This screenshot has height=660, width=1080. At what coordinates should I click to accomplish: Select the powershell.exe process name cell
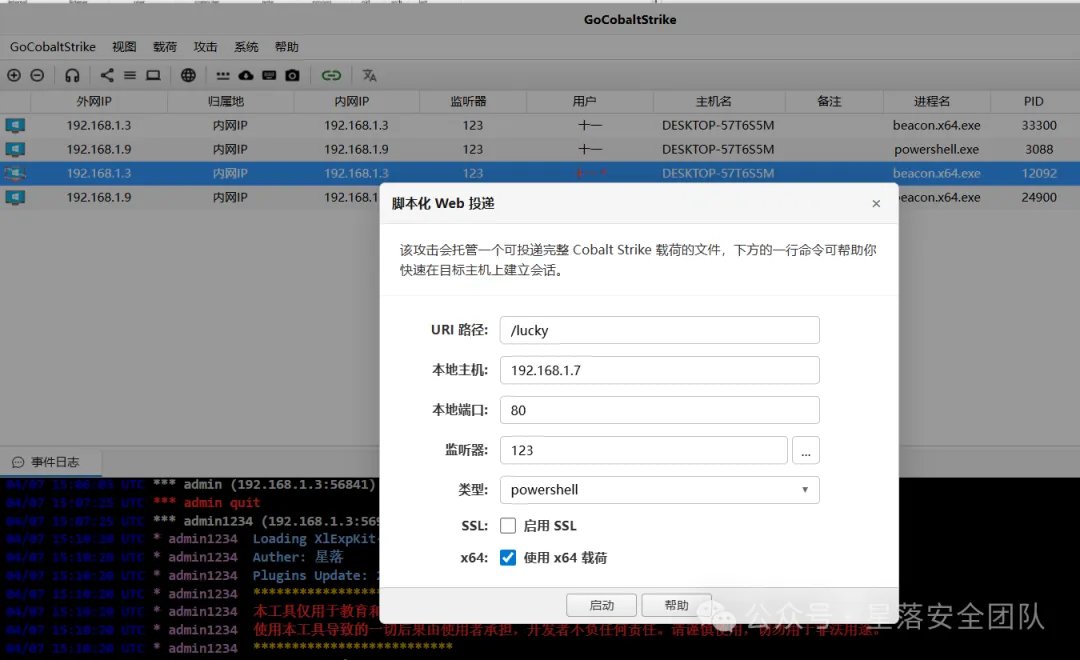click(x=937, y=149)
